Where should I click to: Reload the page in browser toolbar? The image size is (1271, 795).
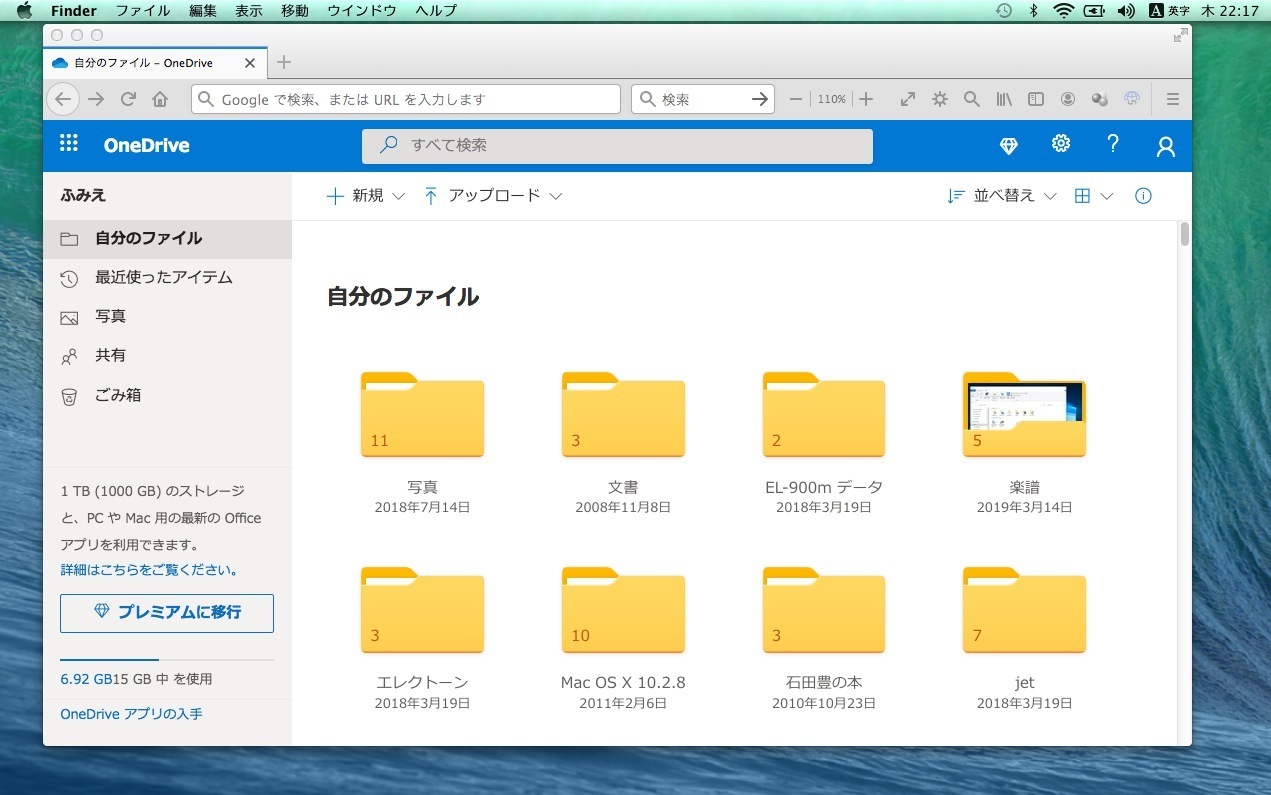tap(128, 99)
